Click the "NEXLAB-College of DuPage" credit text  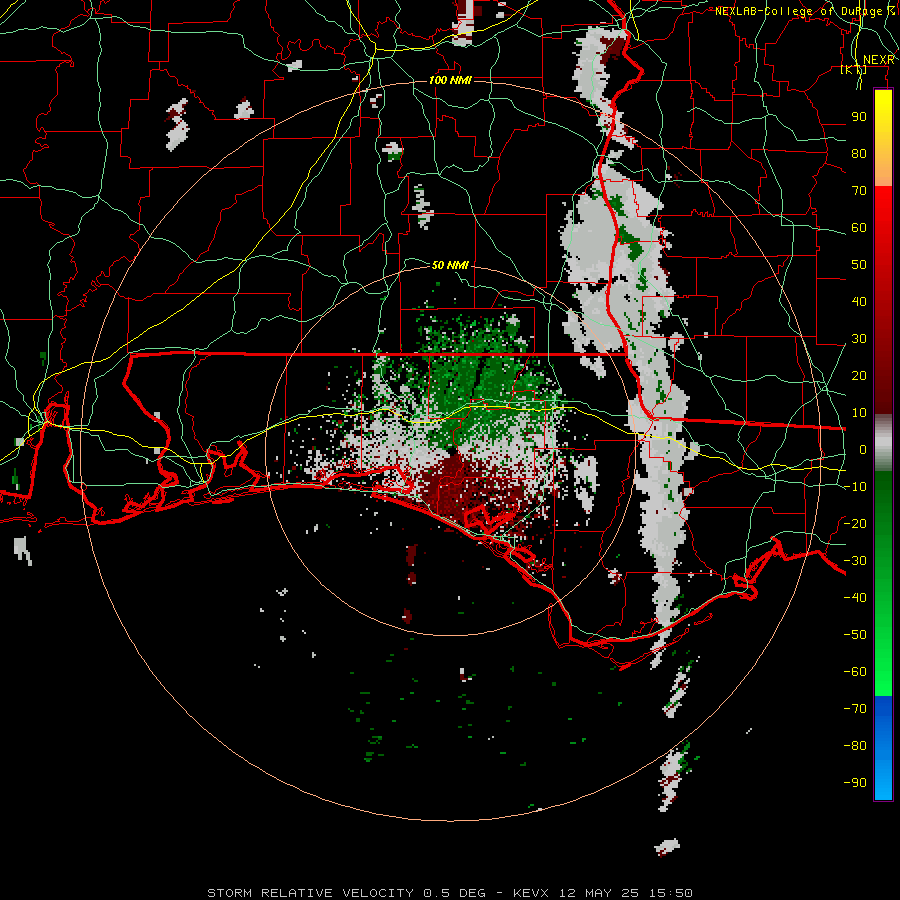click(800, 11)
